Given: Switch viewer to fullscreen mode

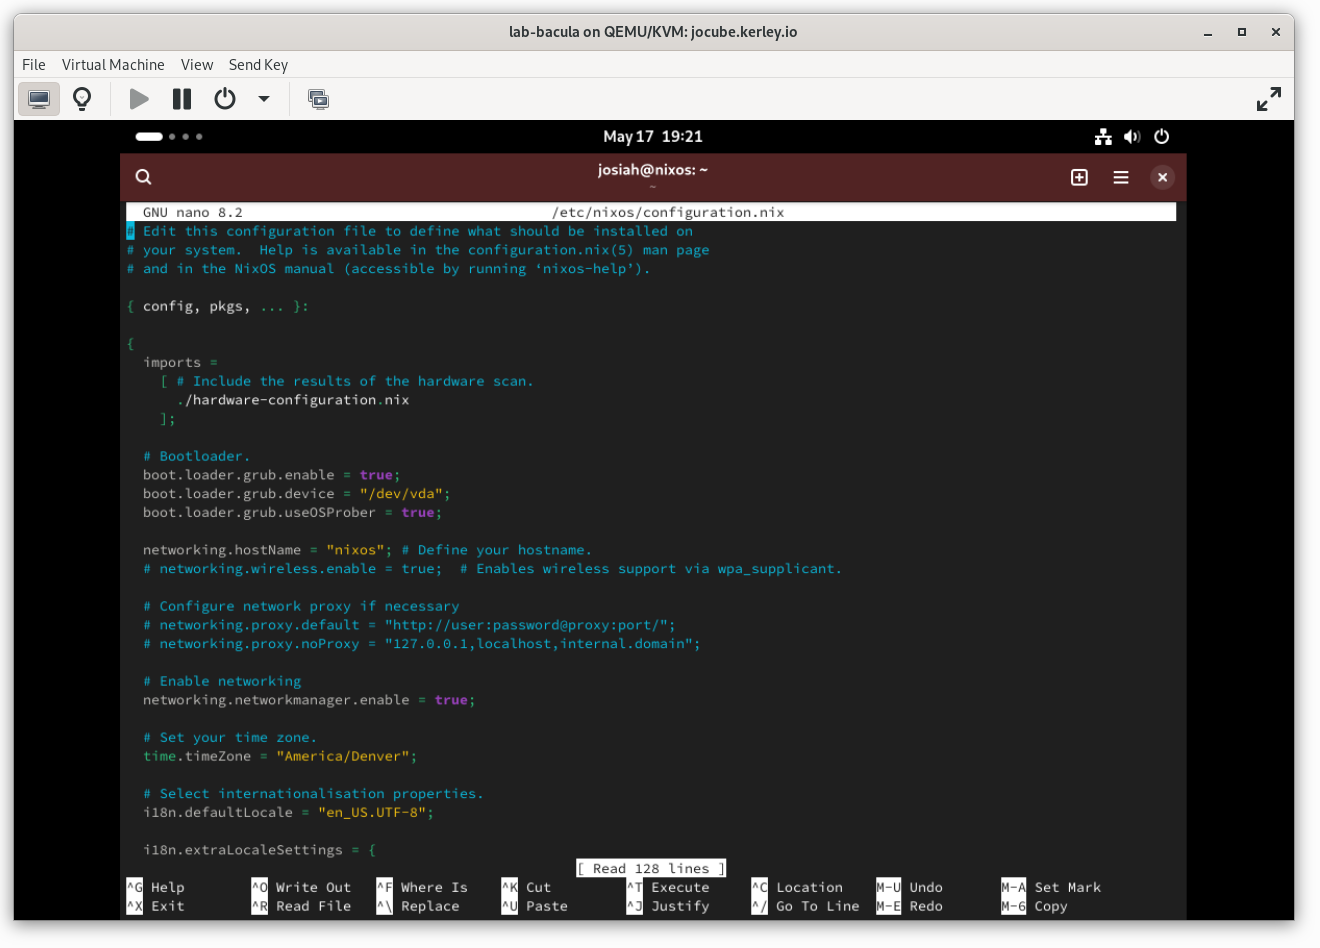Looking at the screenshot, I should 1268,99.
